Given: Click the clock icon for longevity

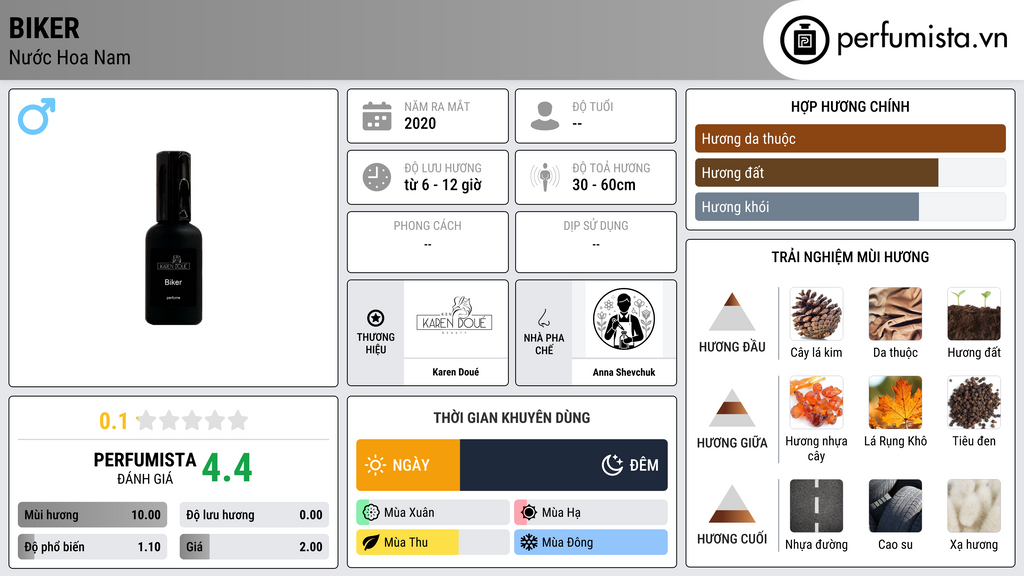Looking at the screenshot, I should 377,177.
